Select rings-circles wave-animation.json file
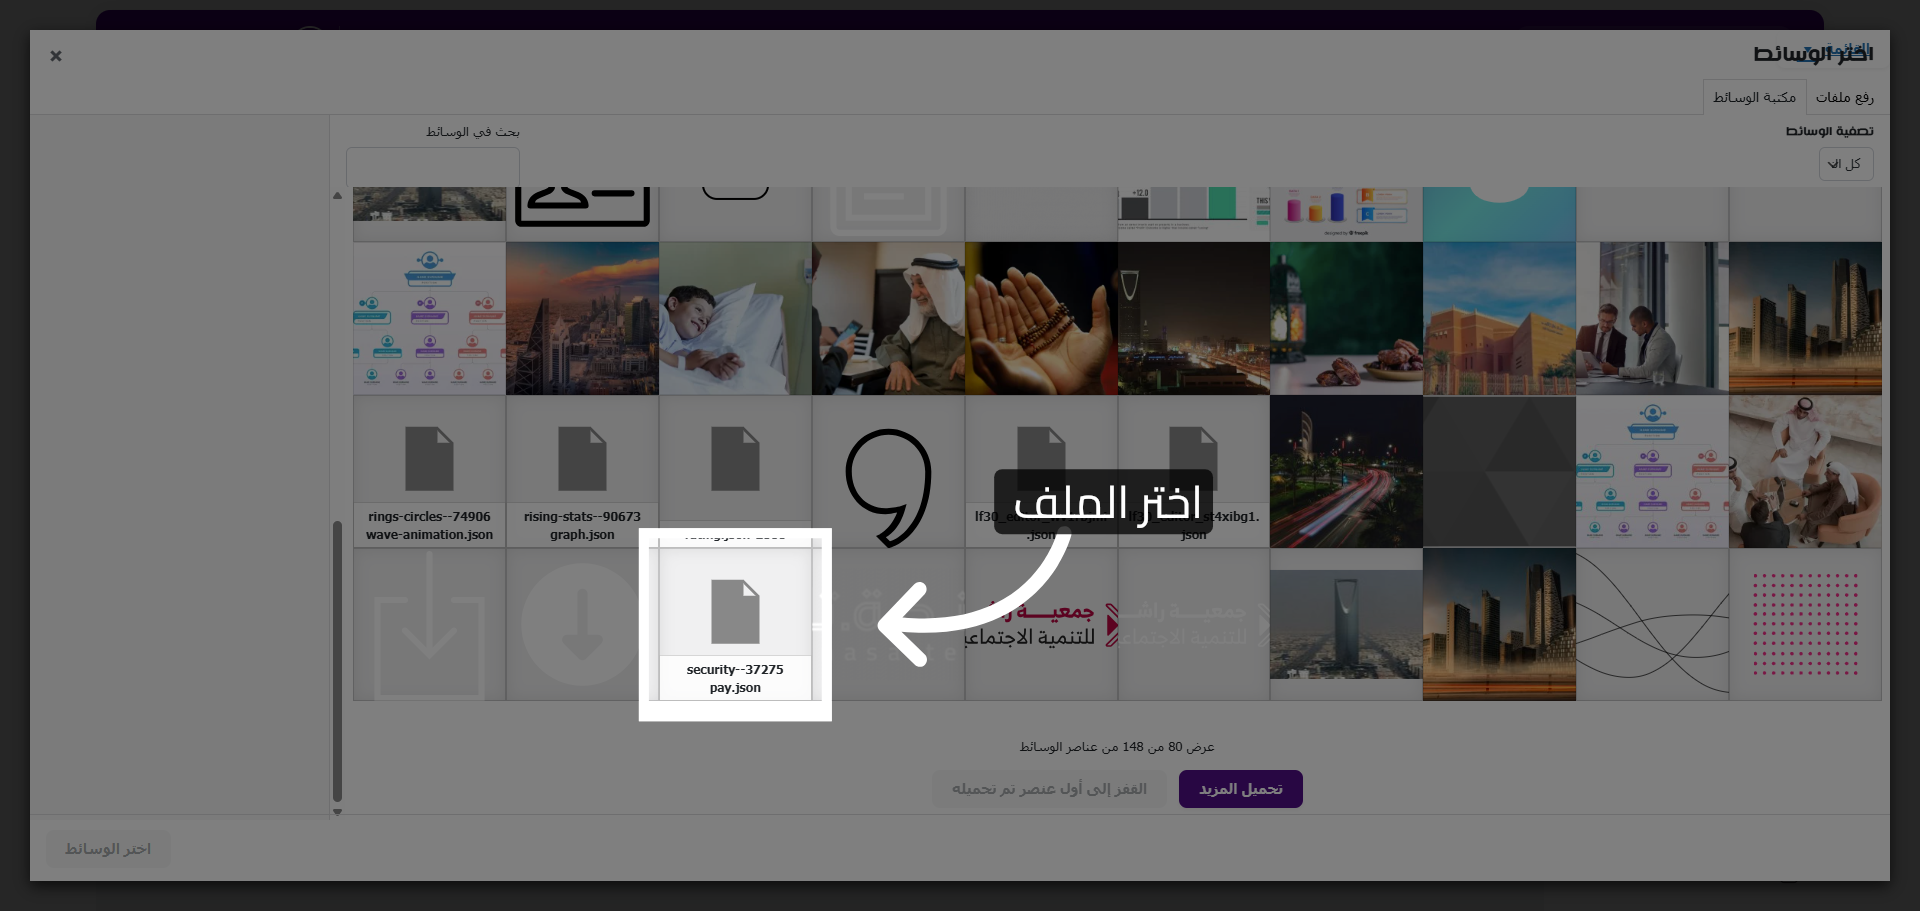 pyautogui.click(x=429, y=471)
